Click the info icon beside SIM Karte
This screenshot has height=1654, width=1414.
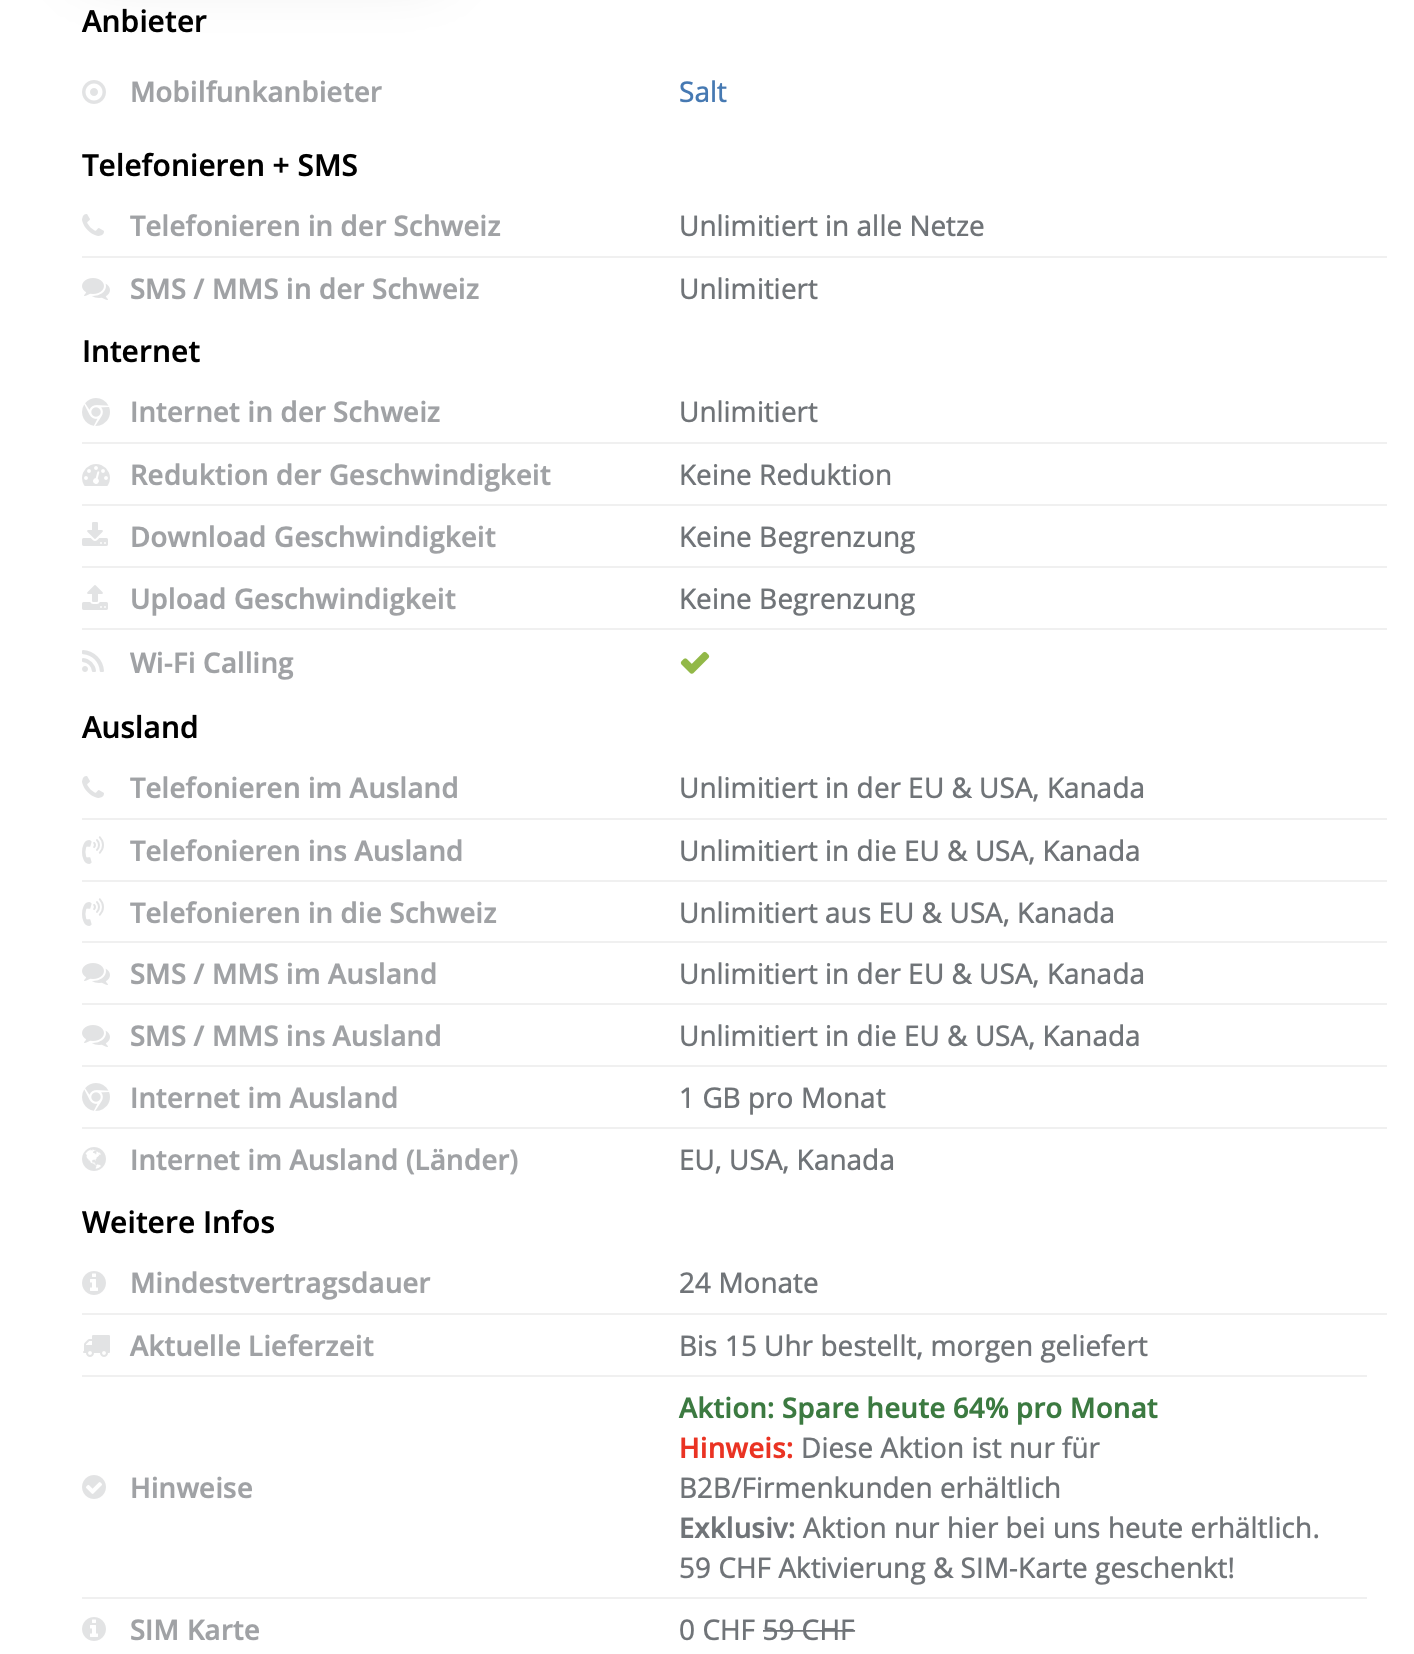pos(94,1629)
